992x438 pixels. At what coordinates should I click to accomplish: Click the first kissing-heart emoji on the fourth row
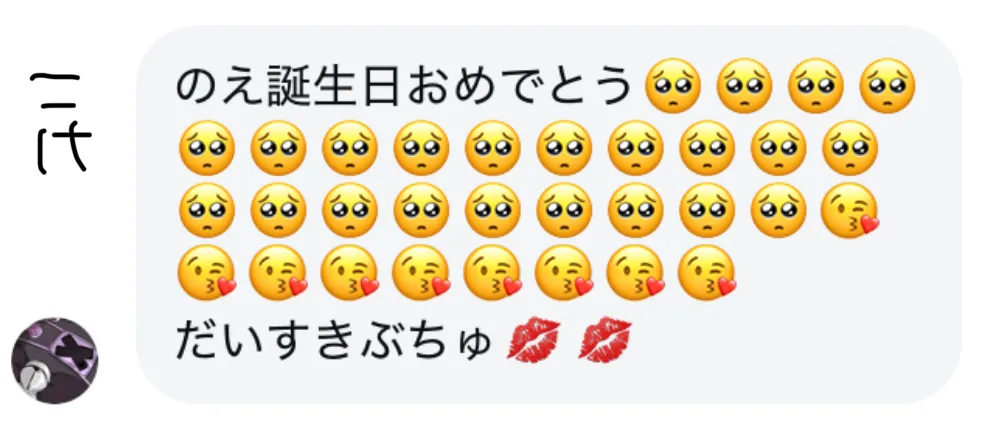207,272
